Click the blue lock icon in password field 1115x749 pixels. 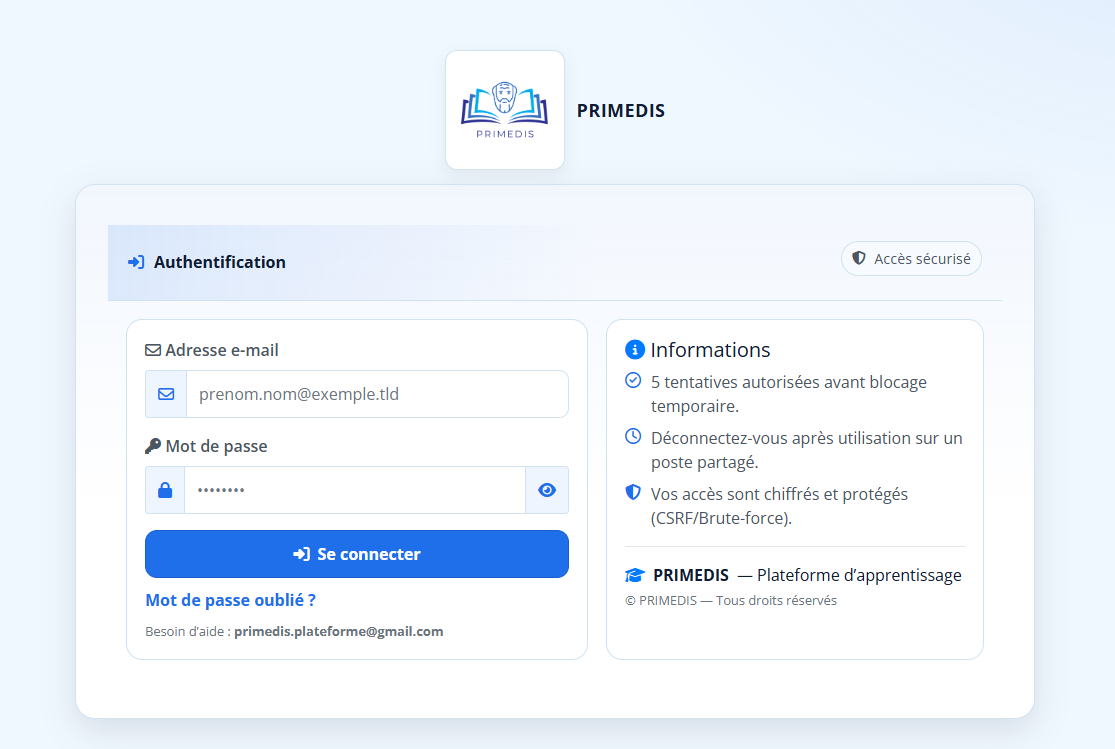164,490
